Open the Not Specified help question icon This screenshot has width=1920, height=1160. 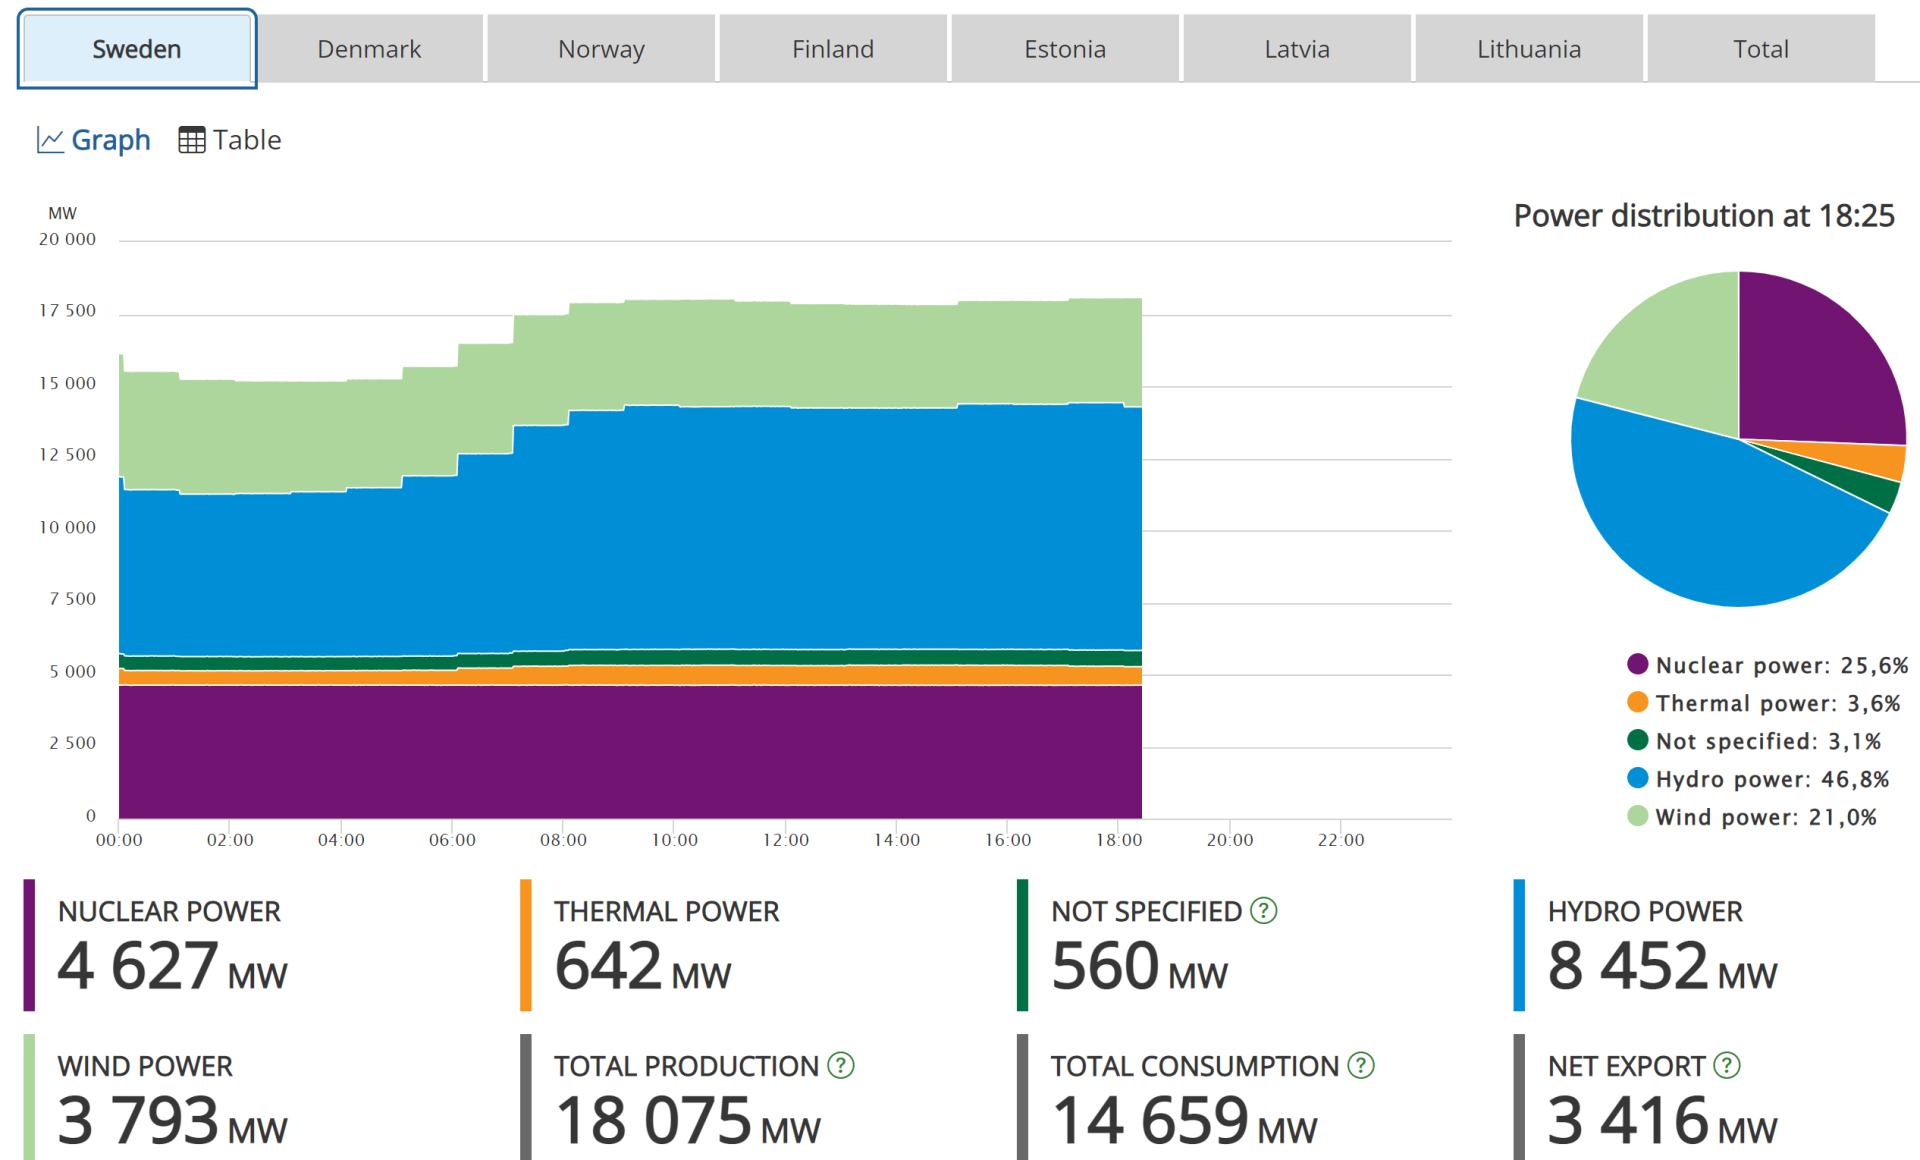1264,911
